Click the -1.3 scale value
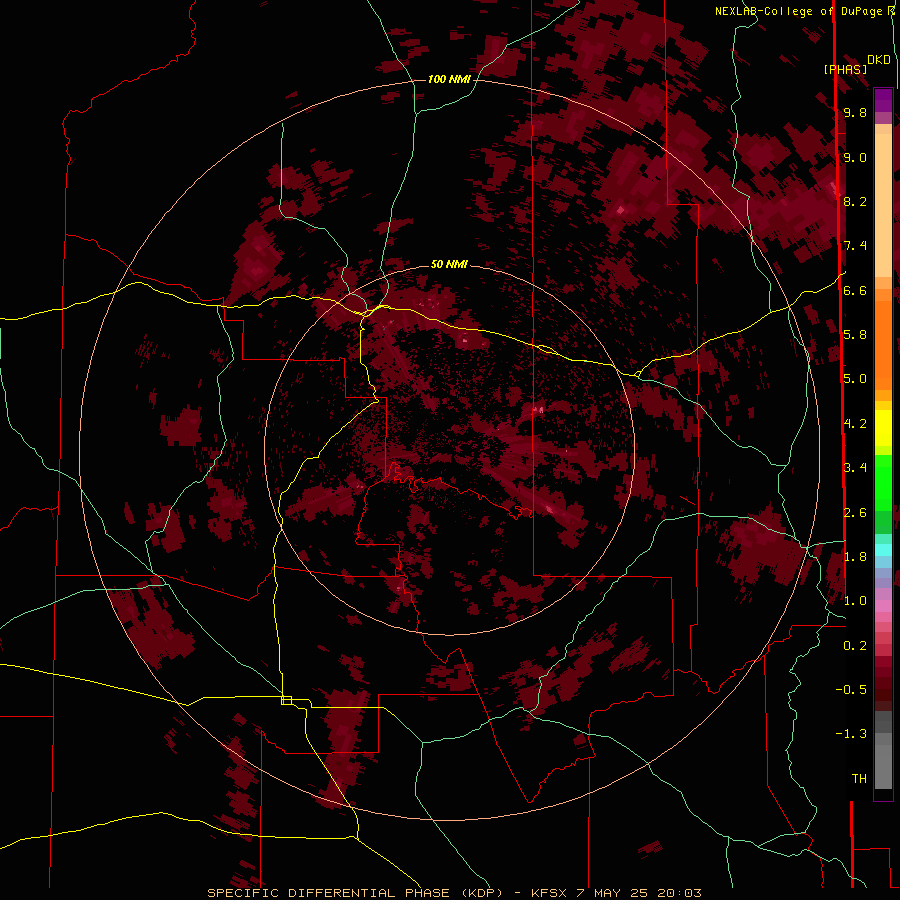 tap(851, 734)
